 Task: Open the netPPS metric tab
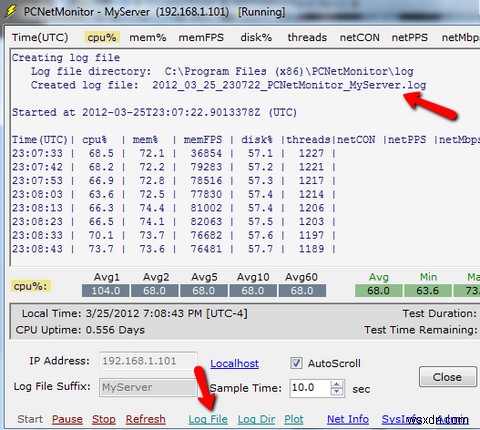(409, 37)
